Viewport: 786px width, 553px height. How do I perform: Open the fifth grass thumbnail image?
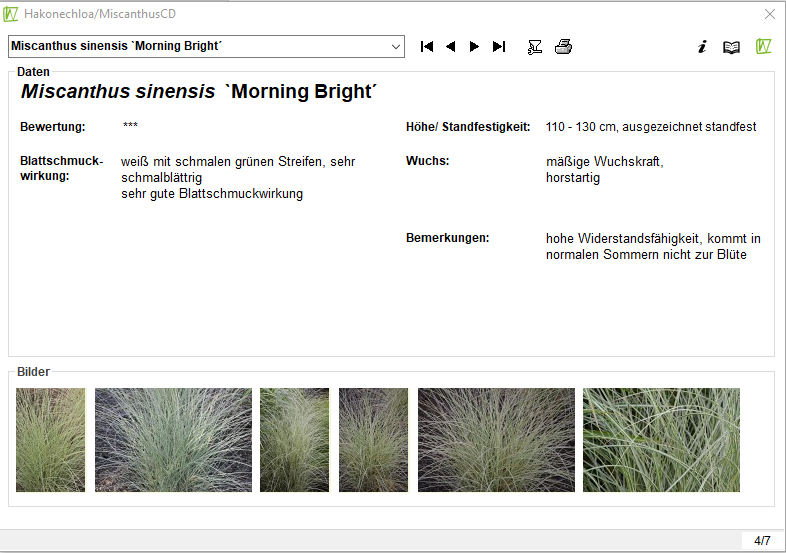pyautogui.click(x=496, y=440)
